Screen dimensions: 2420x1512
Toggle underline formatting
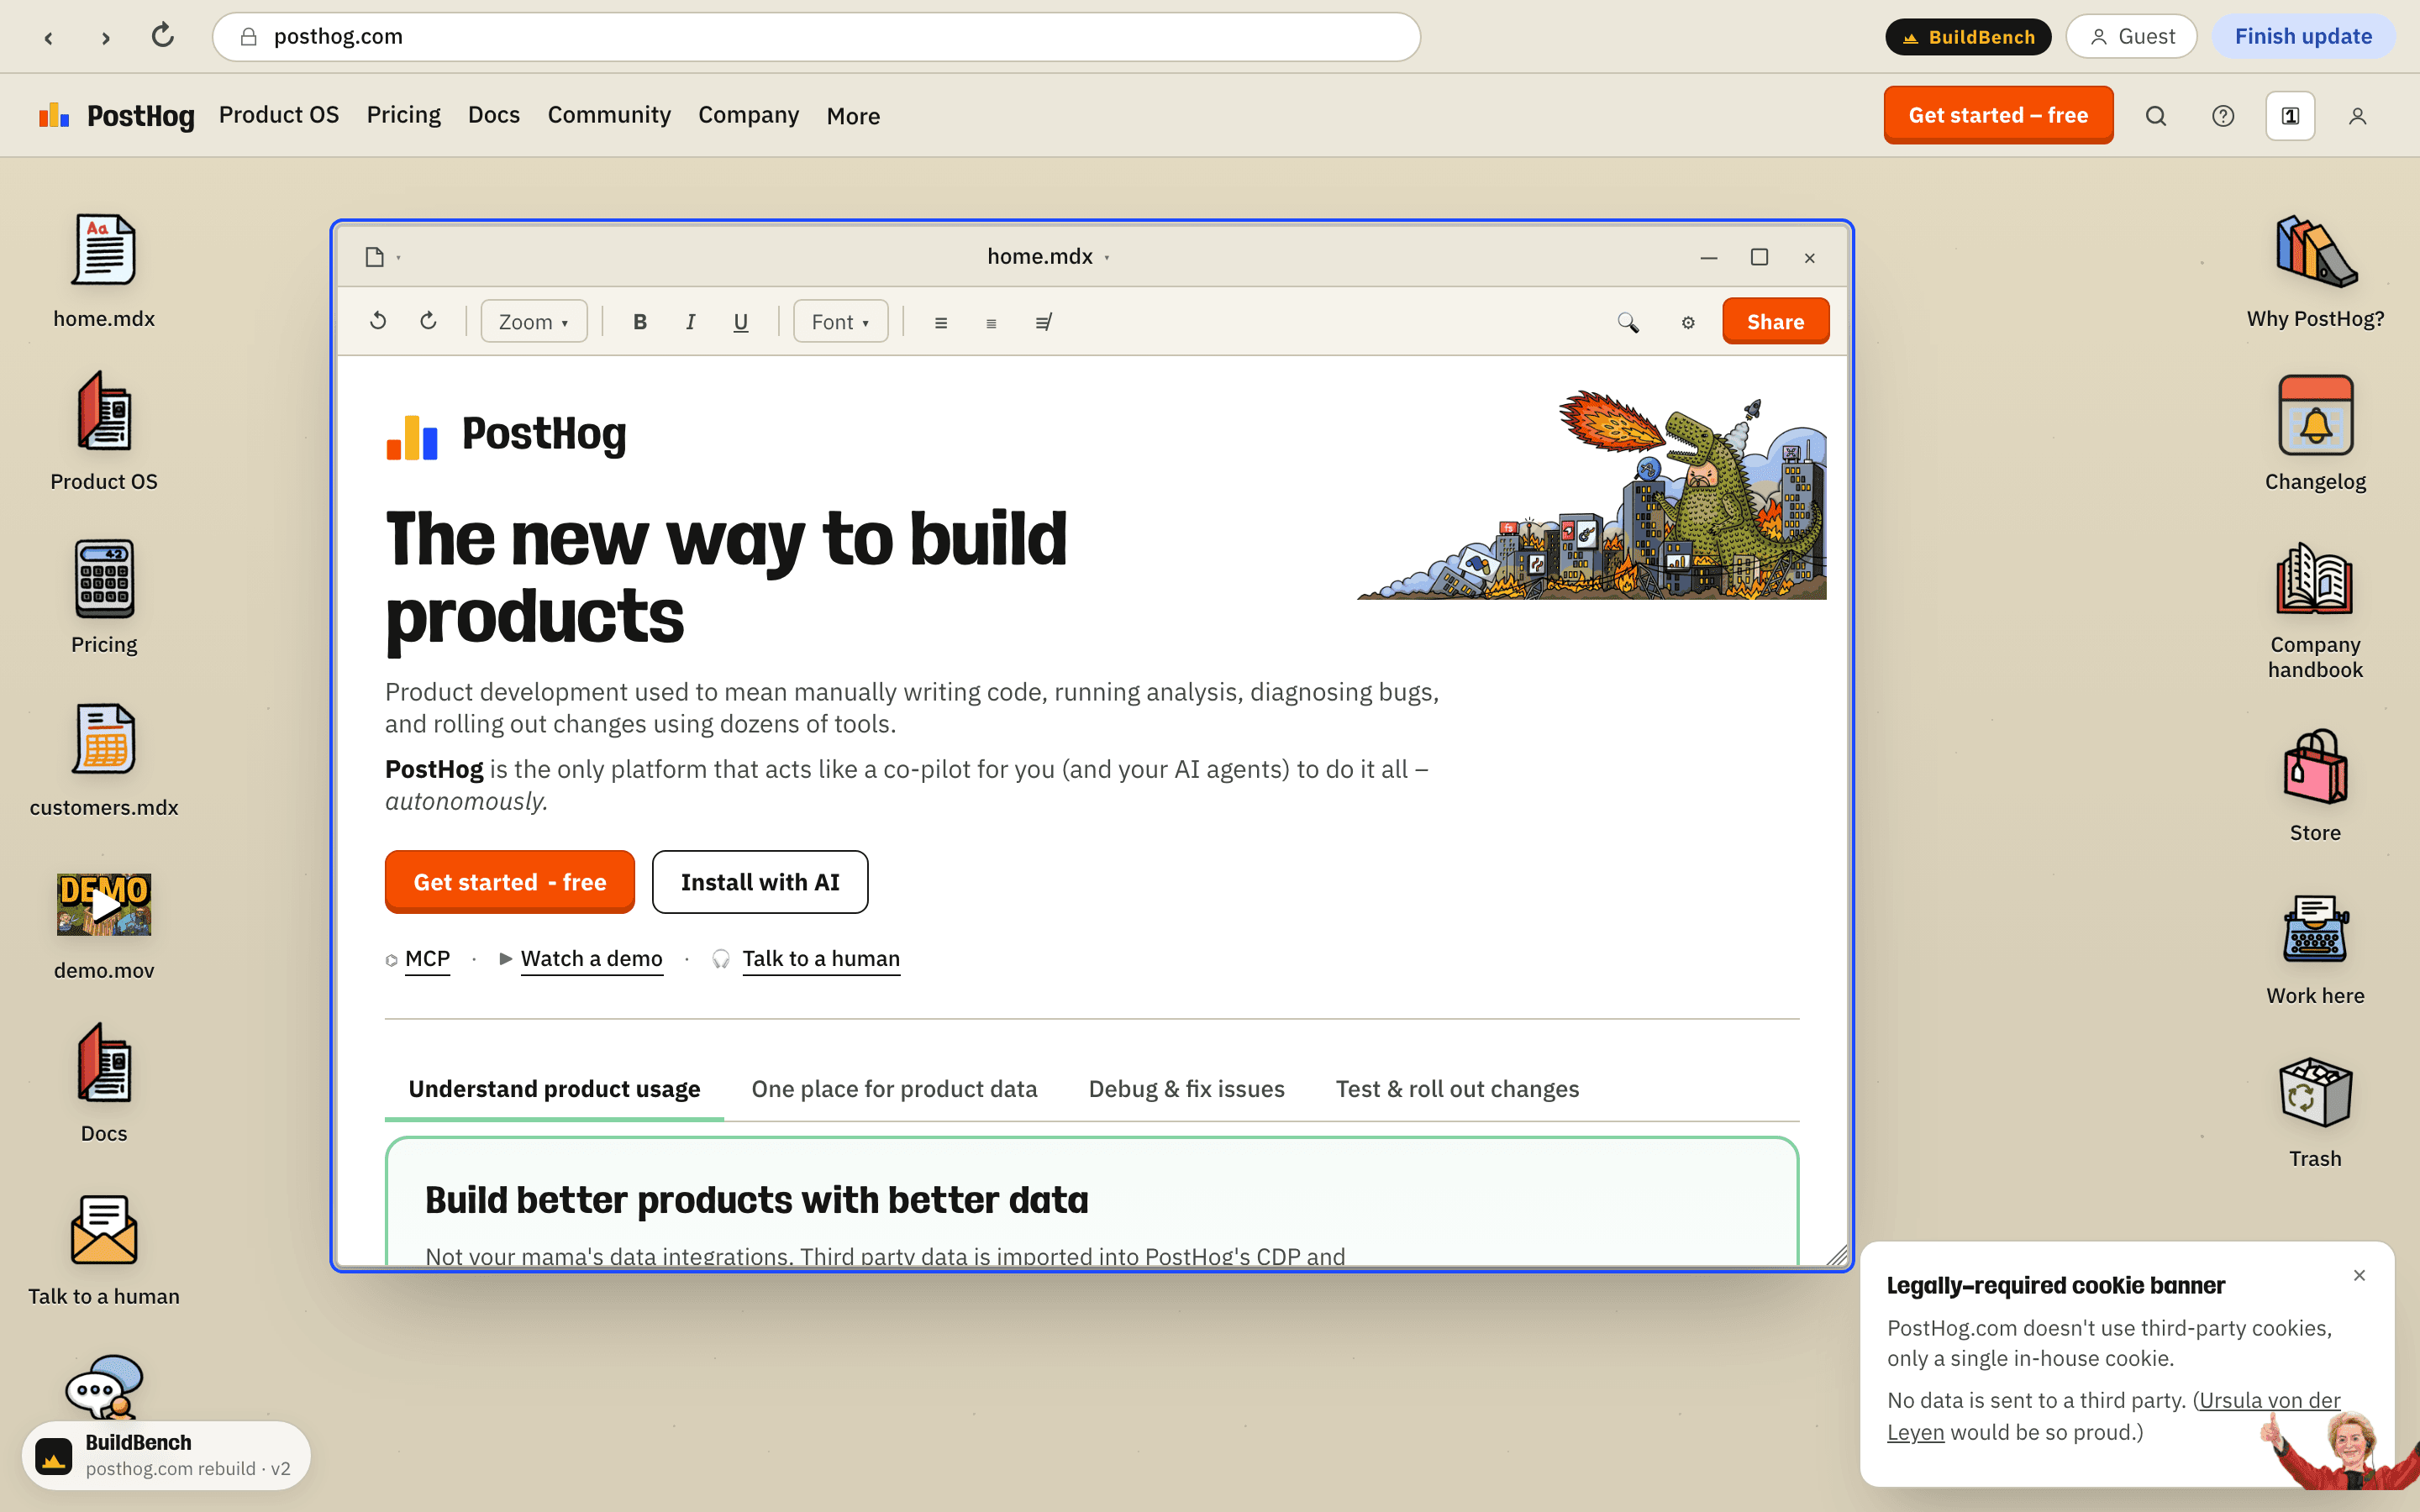(x=741, y=321)
